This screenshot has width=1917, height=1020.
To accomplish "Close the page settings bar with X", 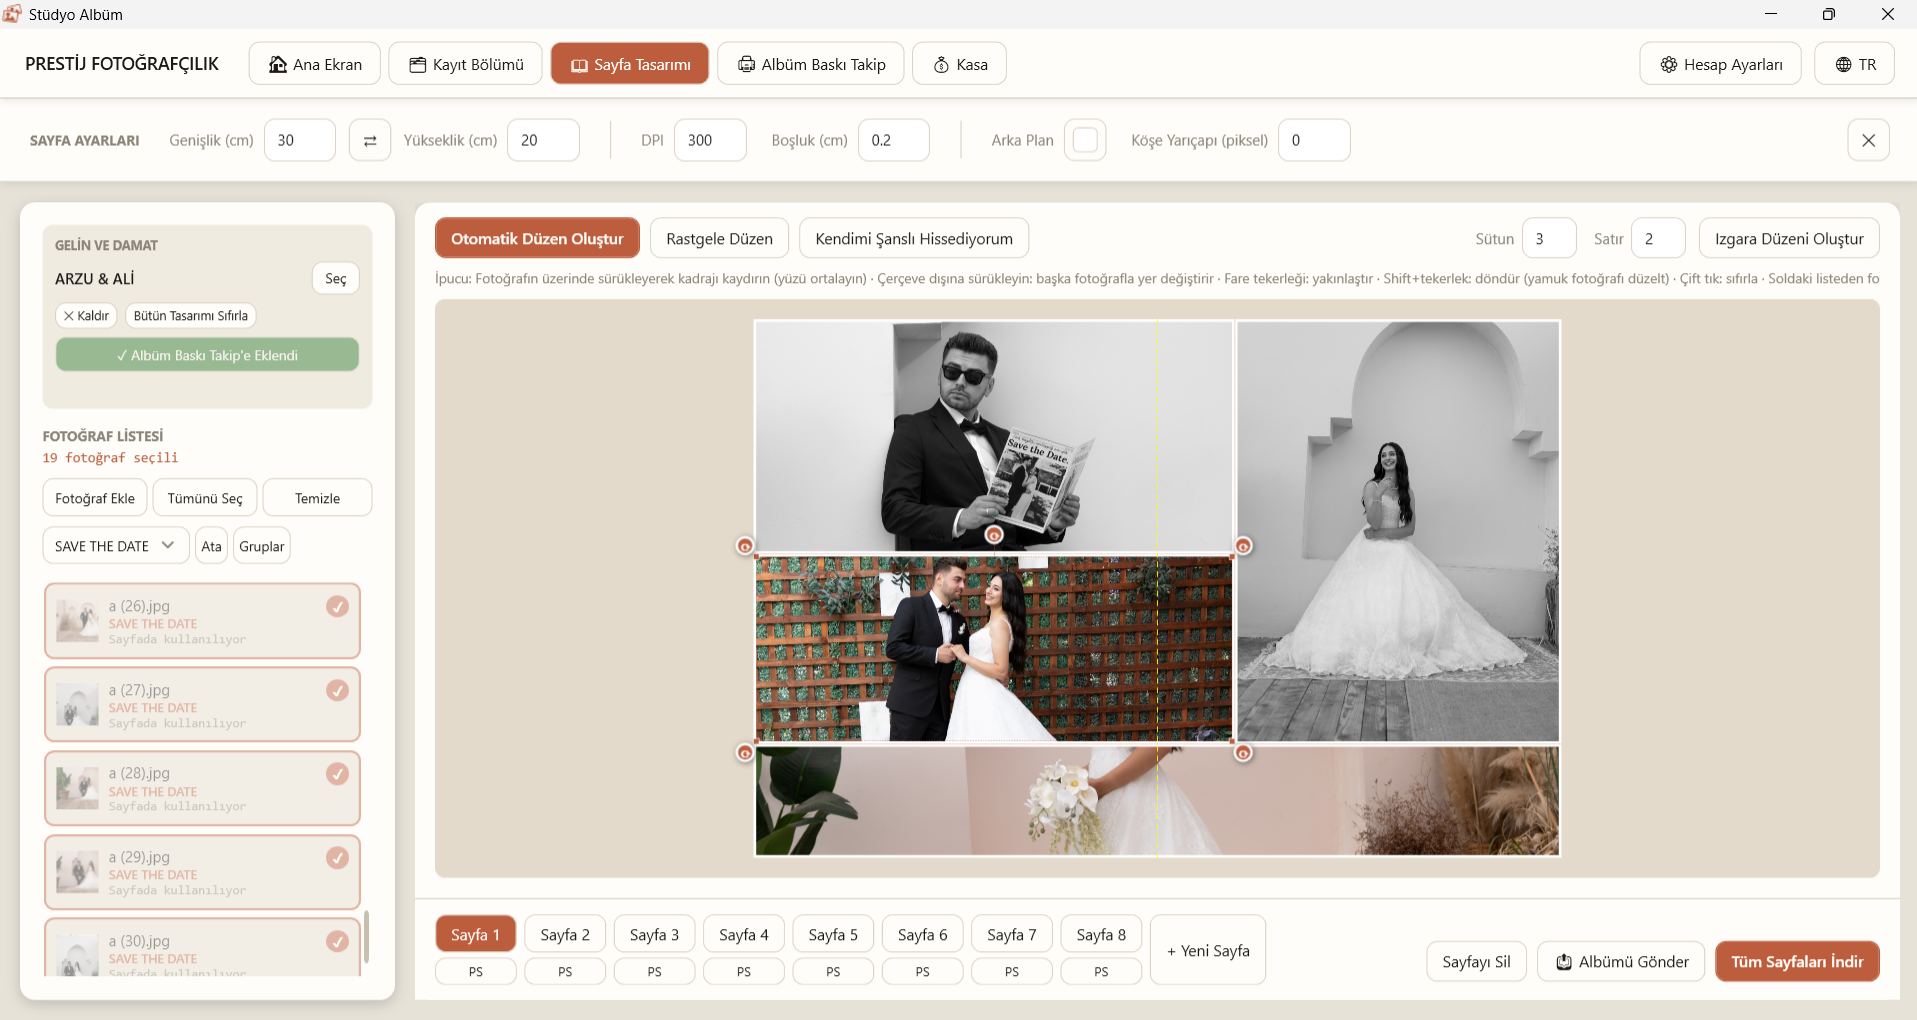I will pyautogui.click(x=1868, y=140).
